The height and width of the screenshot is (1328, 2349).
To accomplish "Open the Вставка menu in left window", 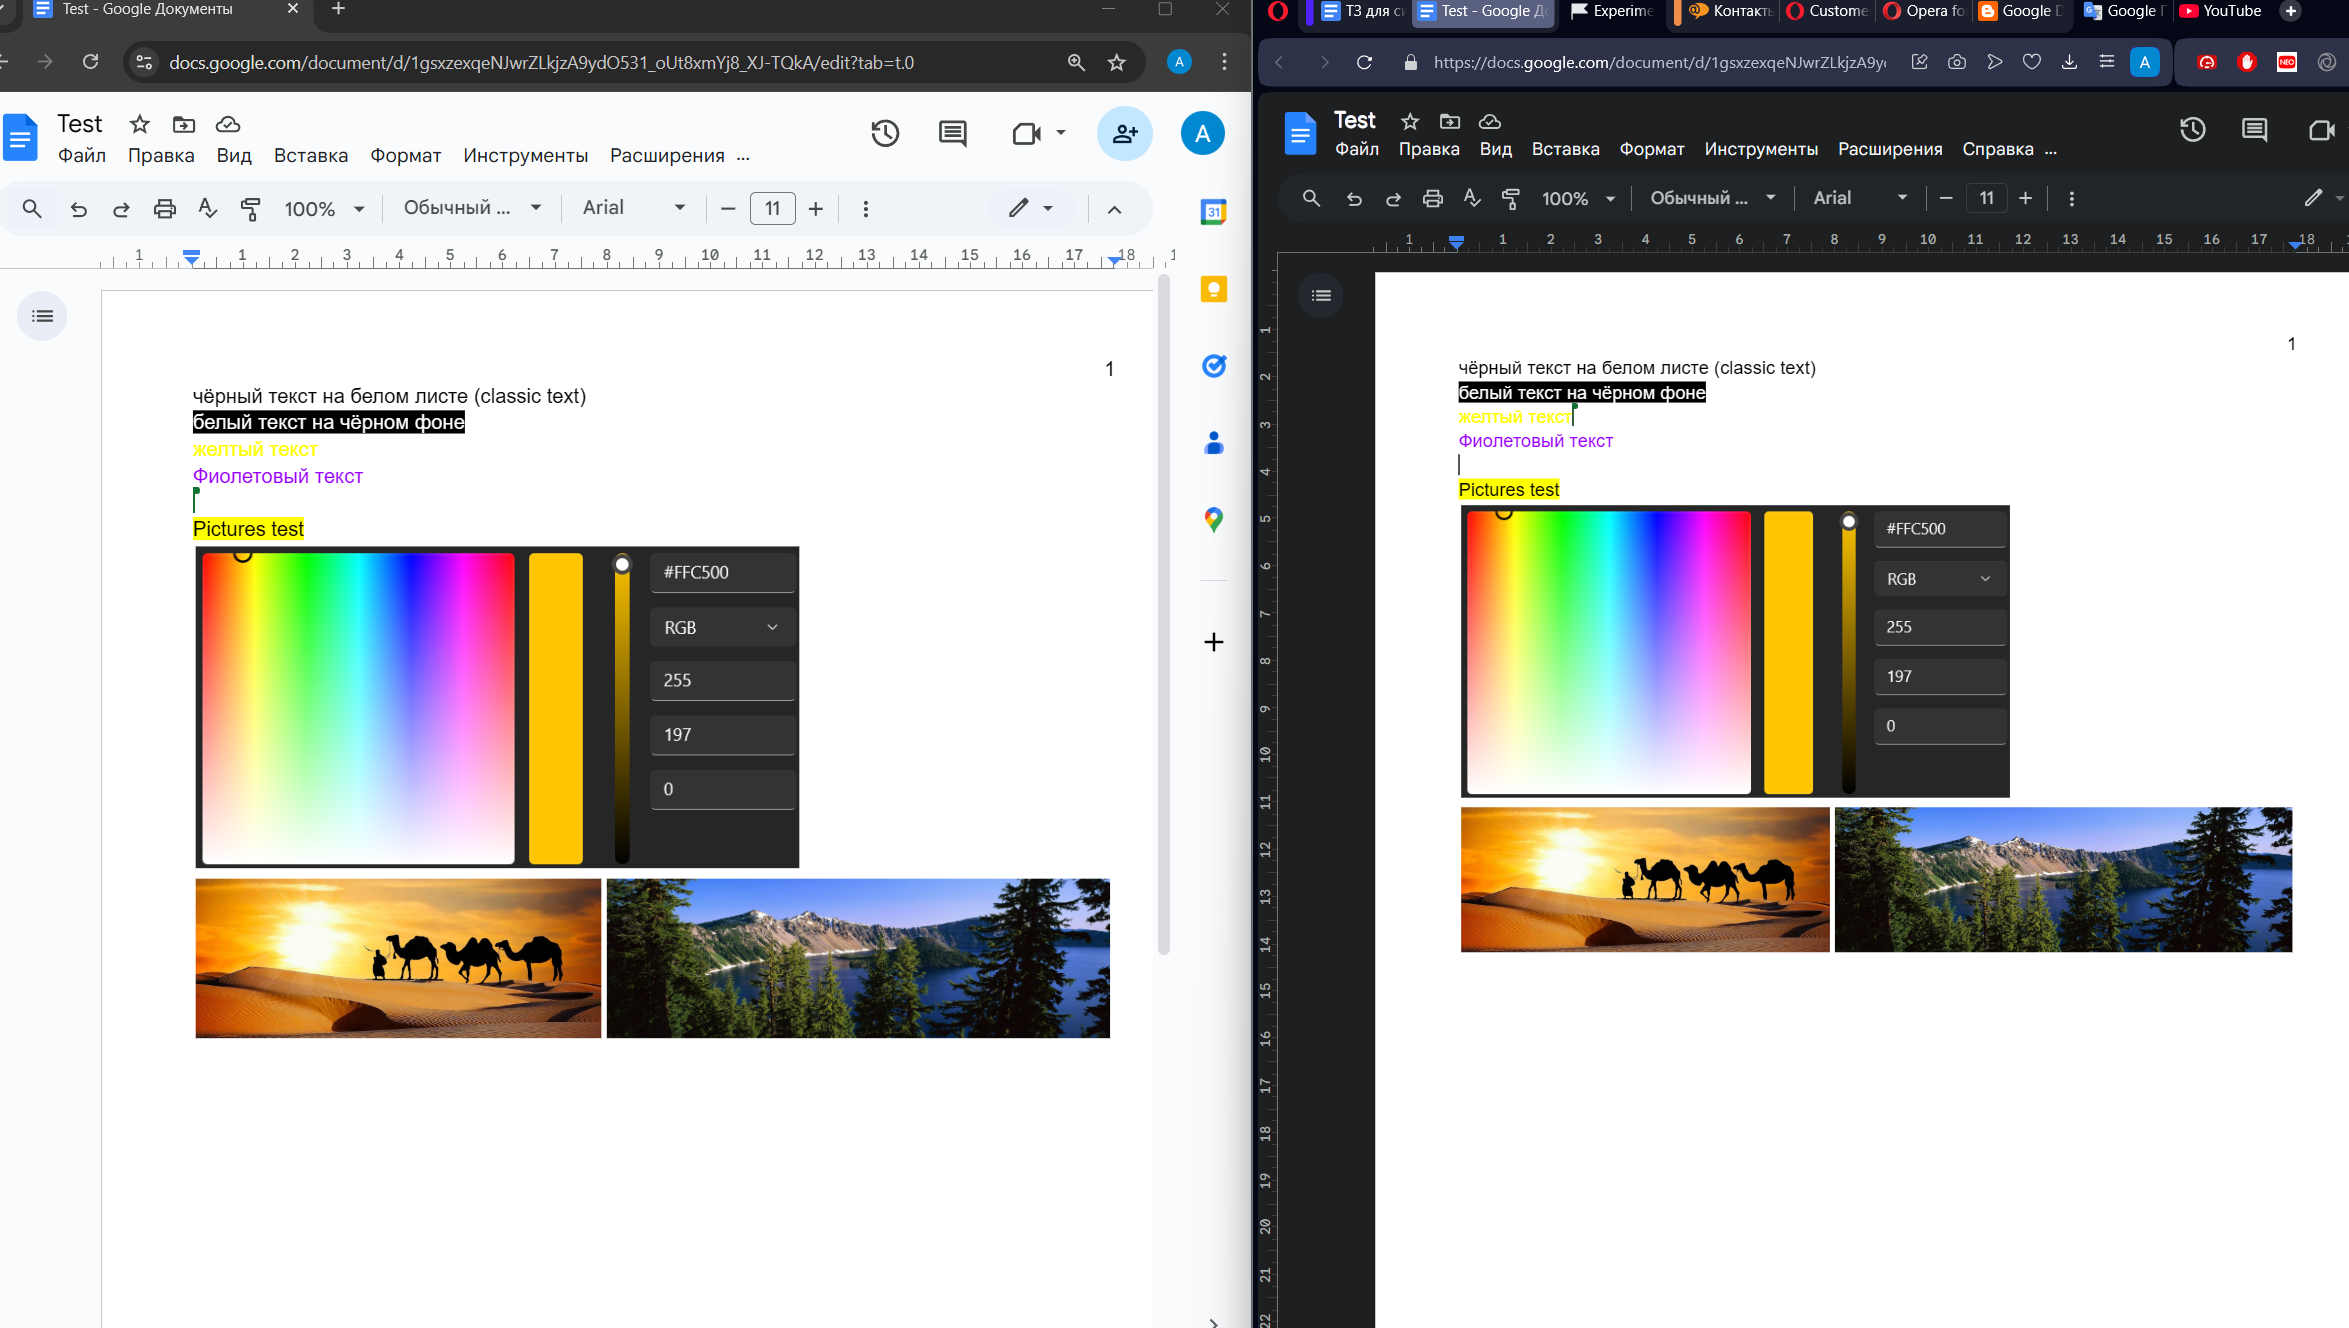I will pyautogui.click(x=311, y=156).
